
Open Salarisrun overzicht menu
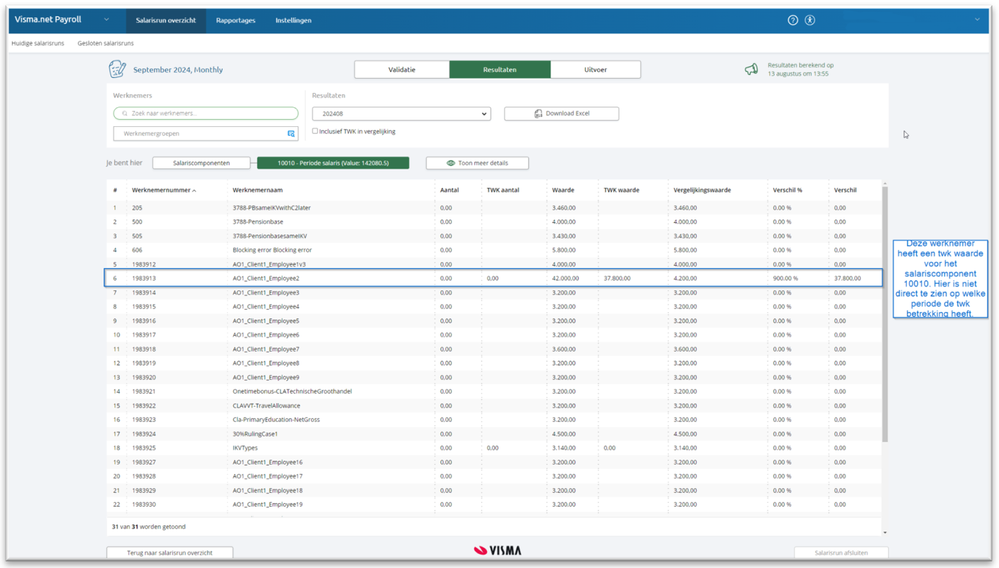(x=166, y=20)
